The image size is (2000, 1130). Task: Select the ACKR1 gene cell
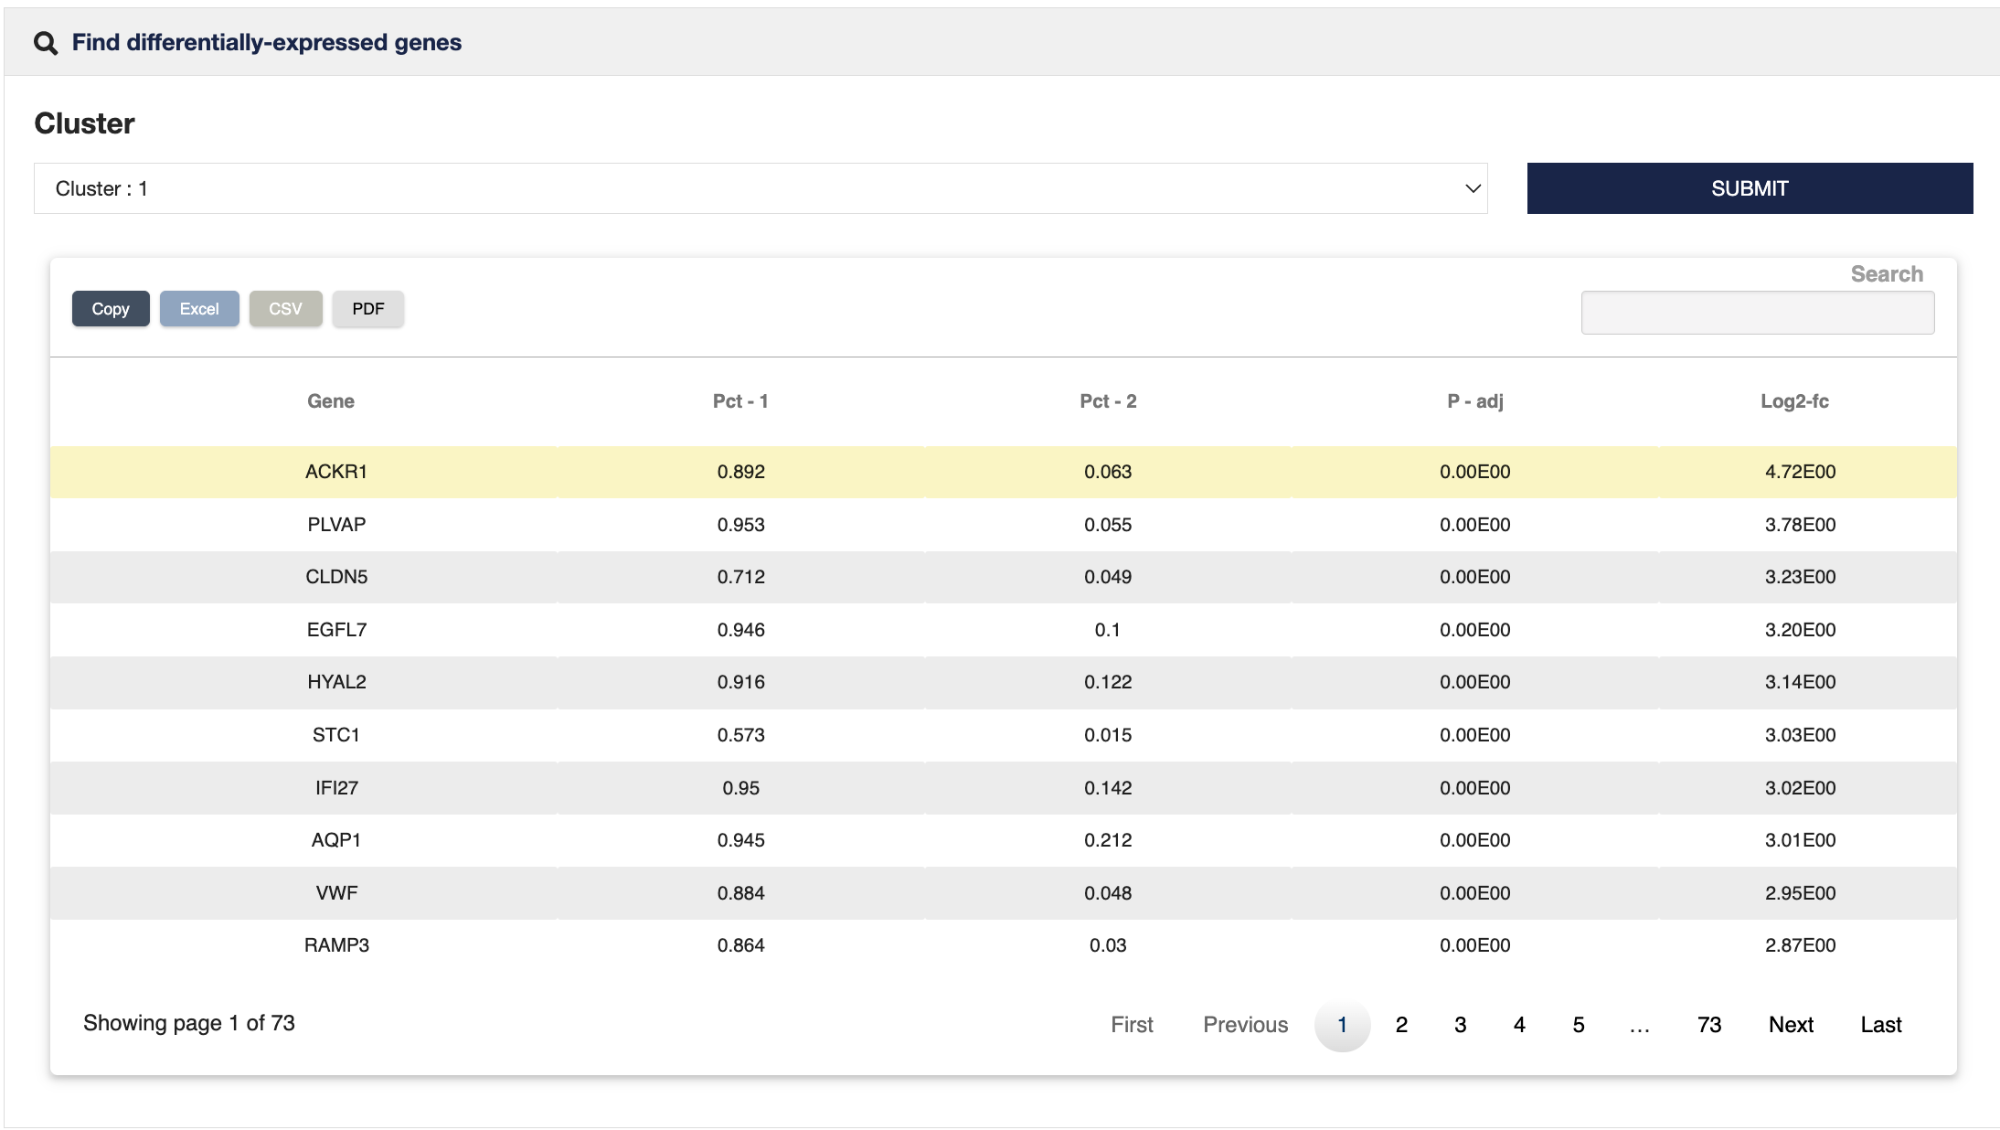click(x=336, y=472)
